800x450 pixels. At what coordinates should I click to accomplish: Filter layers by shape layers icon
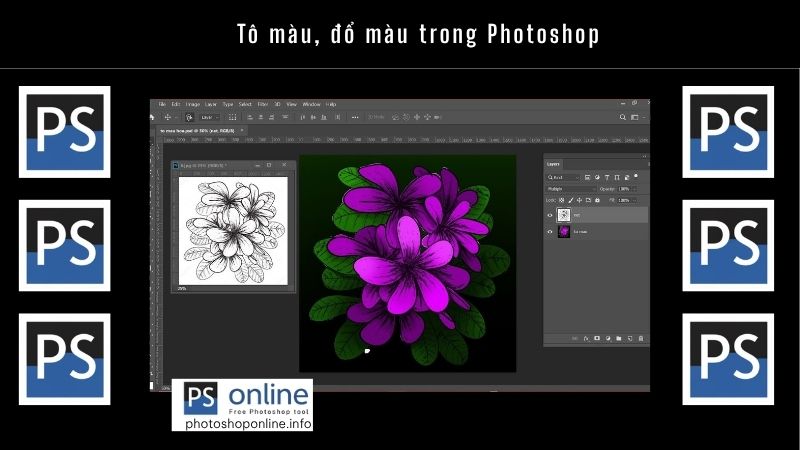tap(617, 178)
